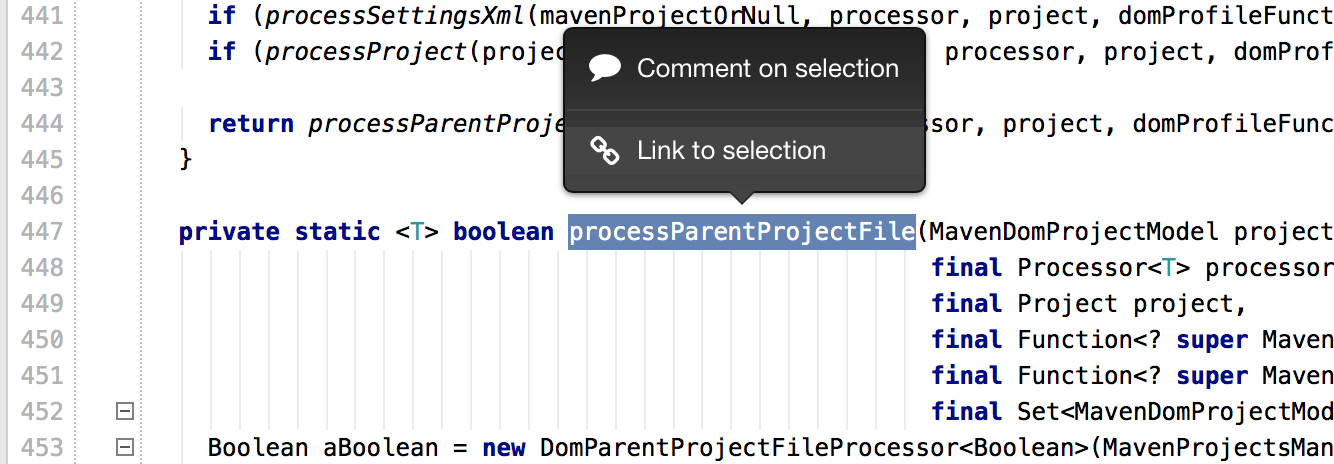Click the return keyword on line 444
The image size is (1334, 464).
[251, 124]
